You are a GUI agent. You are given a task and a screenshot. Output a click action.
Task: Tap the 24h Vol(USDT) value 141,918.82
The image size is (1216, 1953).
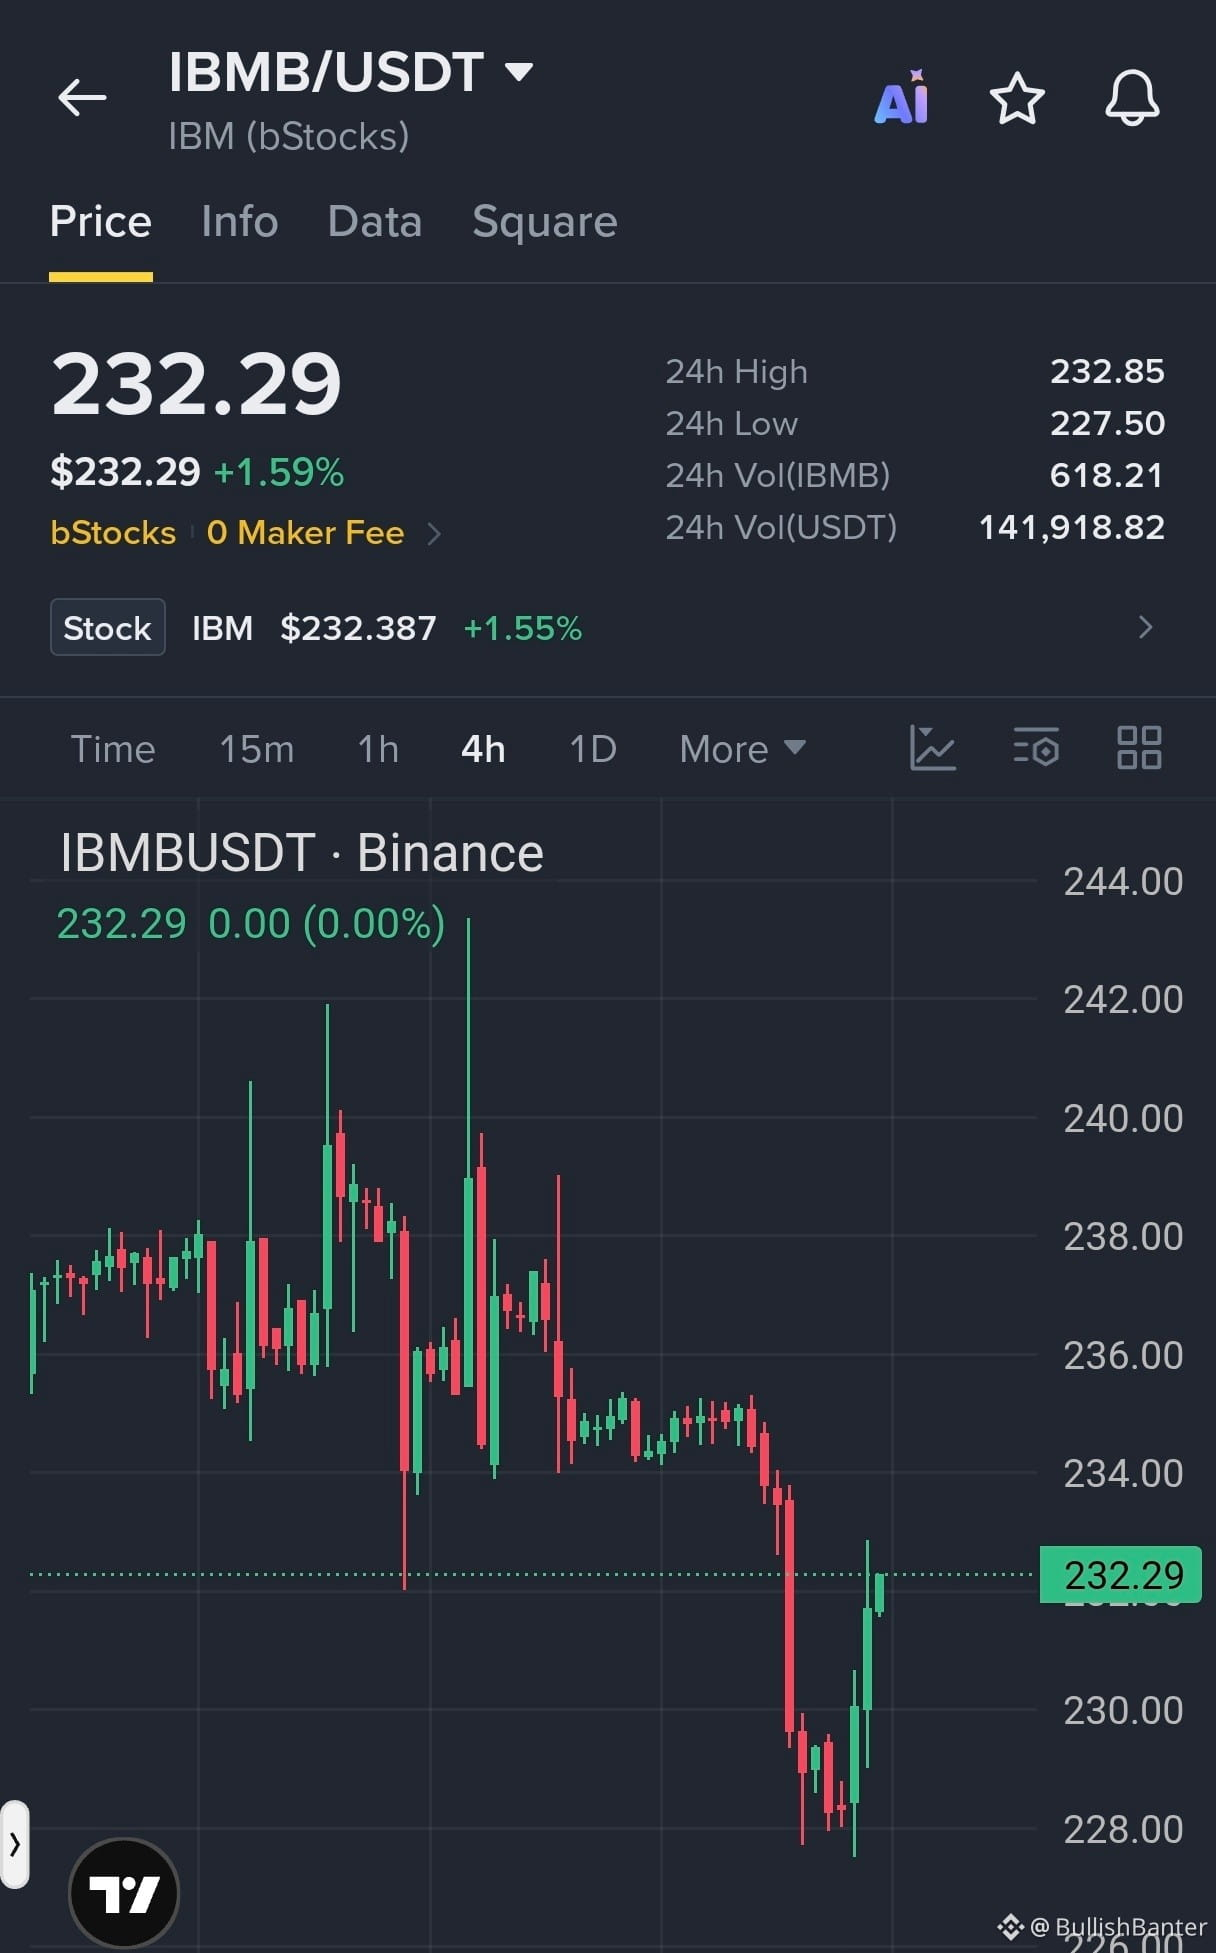click(x=1072, y=528)
